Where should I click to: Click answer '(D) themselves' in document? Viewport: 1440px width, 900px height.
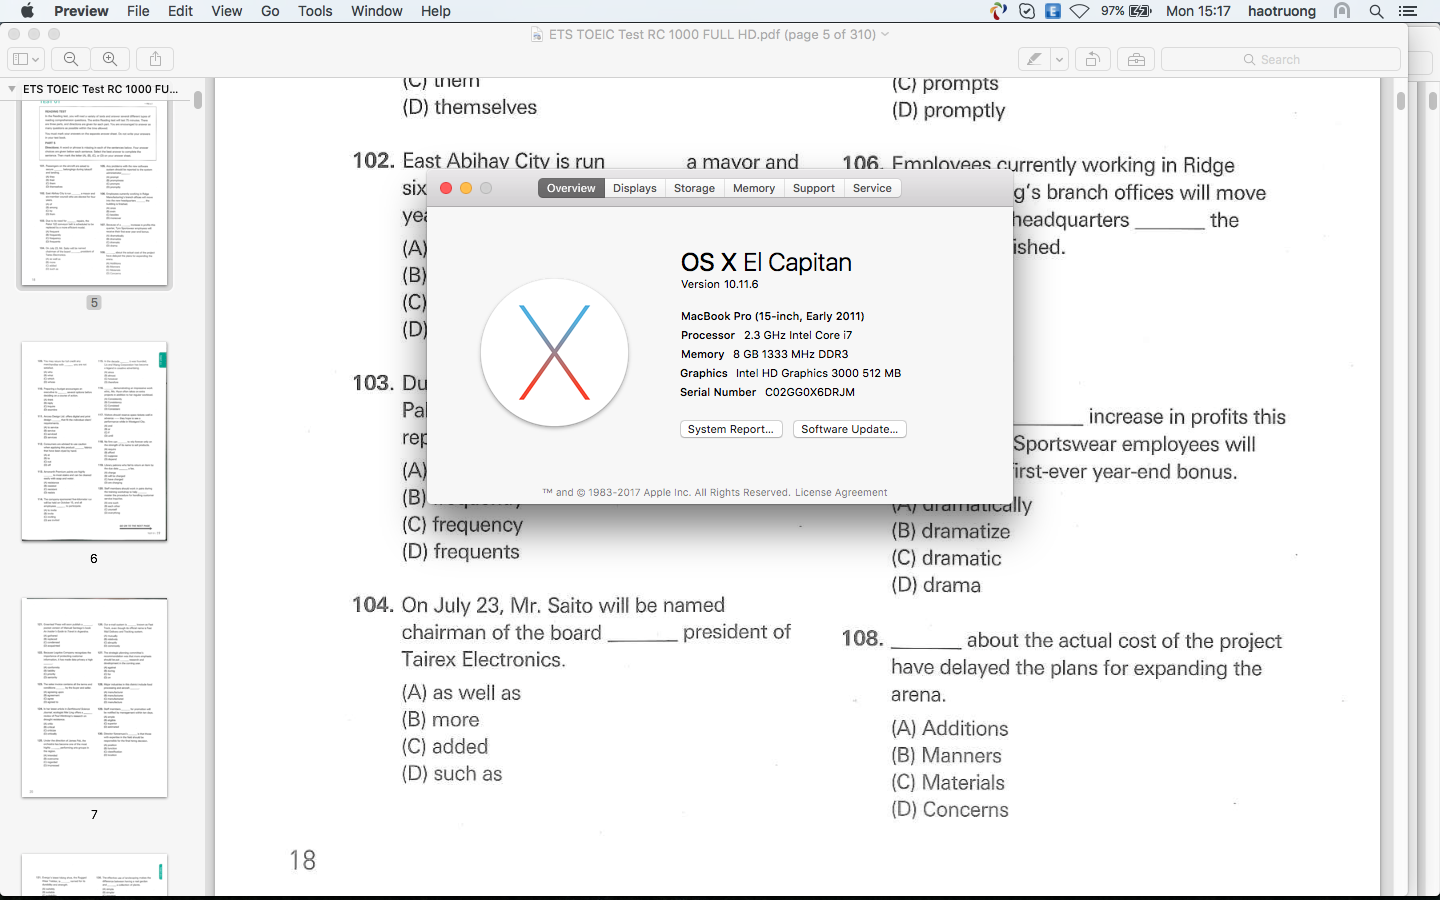(469, 107)
